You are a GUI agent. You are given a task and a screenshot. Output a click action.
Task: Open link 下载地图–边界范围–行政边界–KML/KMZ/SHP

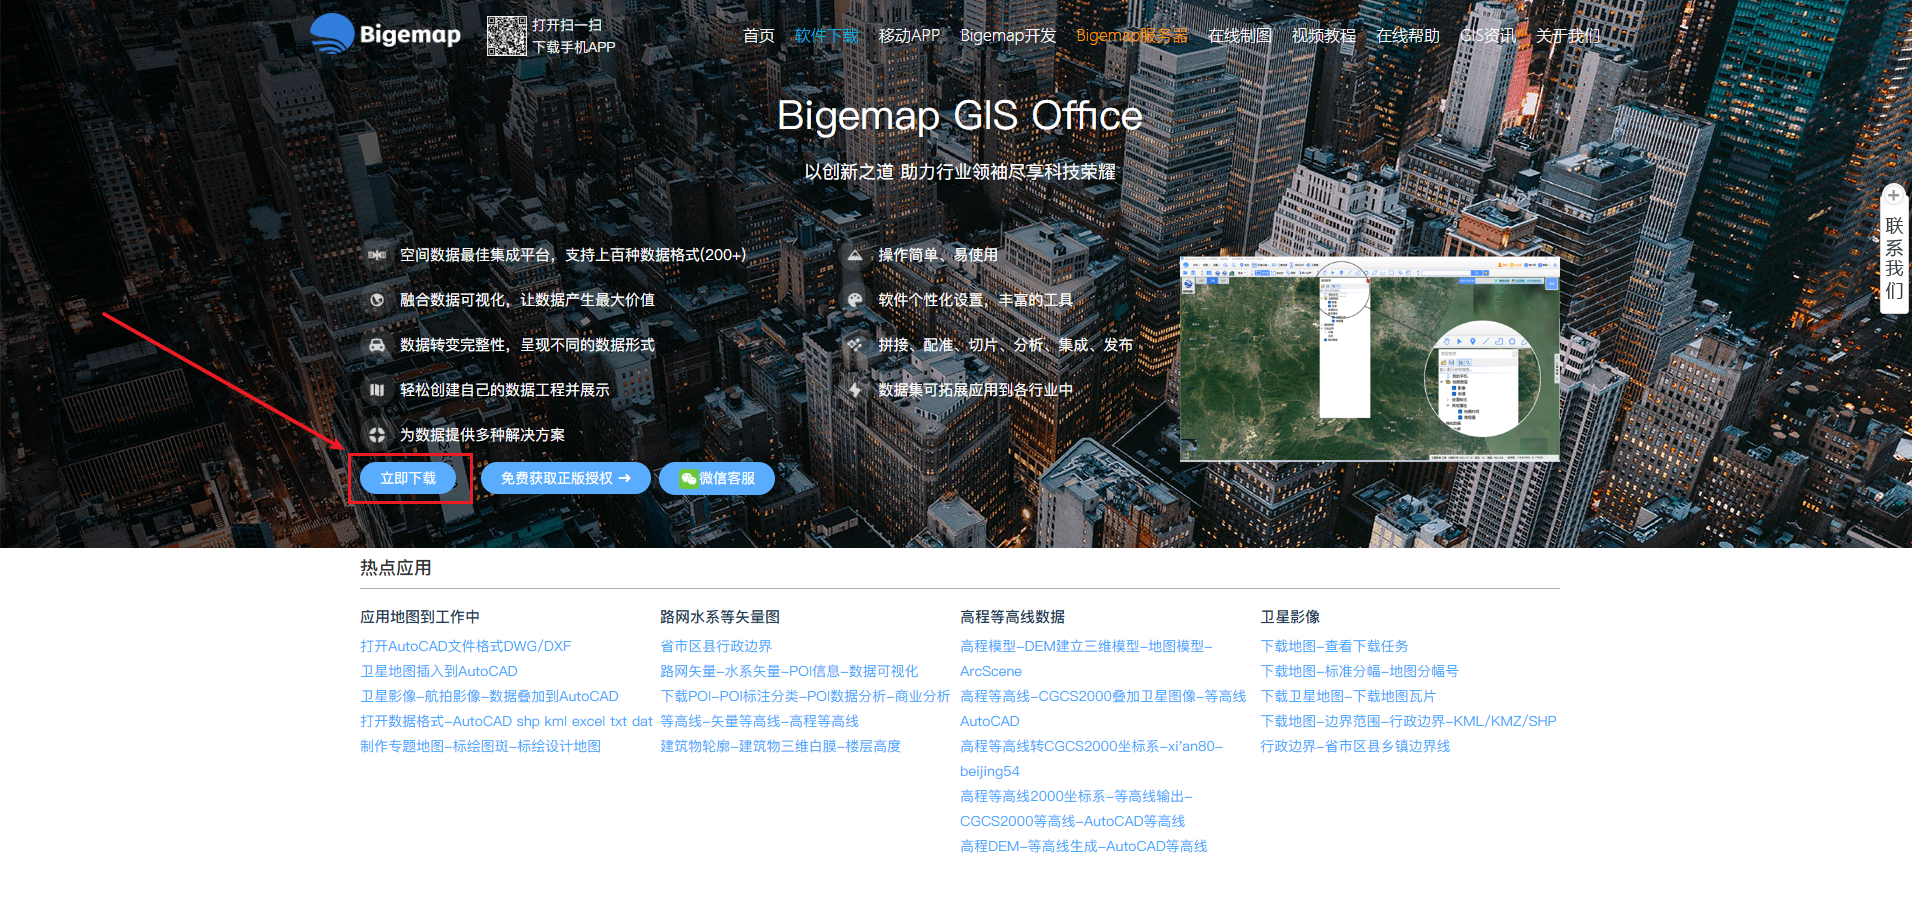(1408, 721)
